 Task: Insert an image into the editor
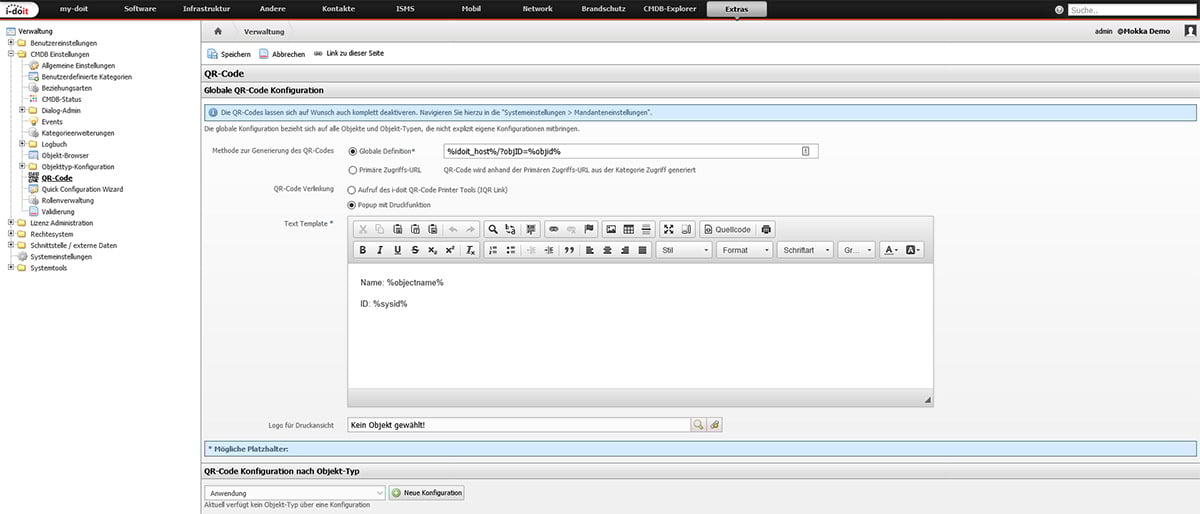pos(611,229)
